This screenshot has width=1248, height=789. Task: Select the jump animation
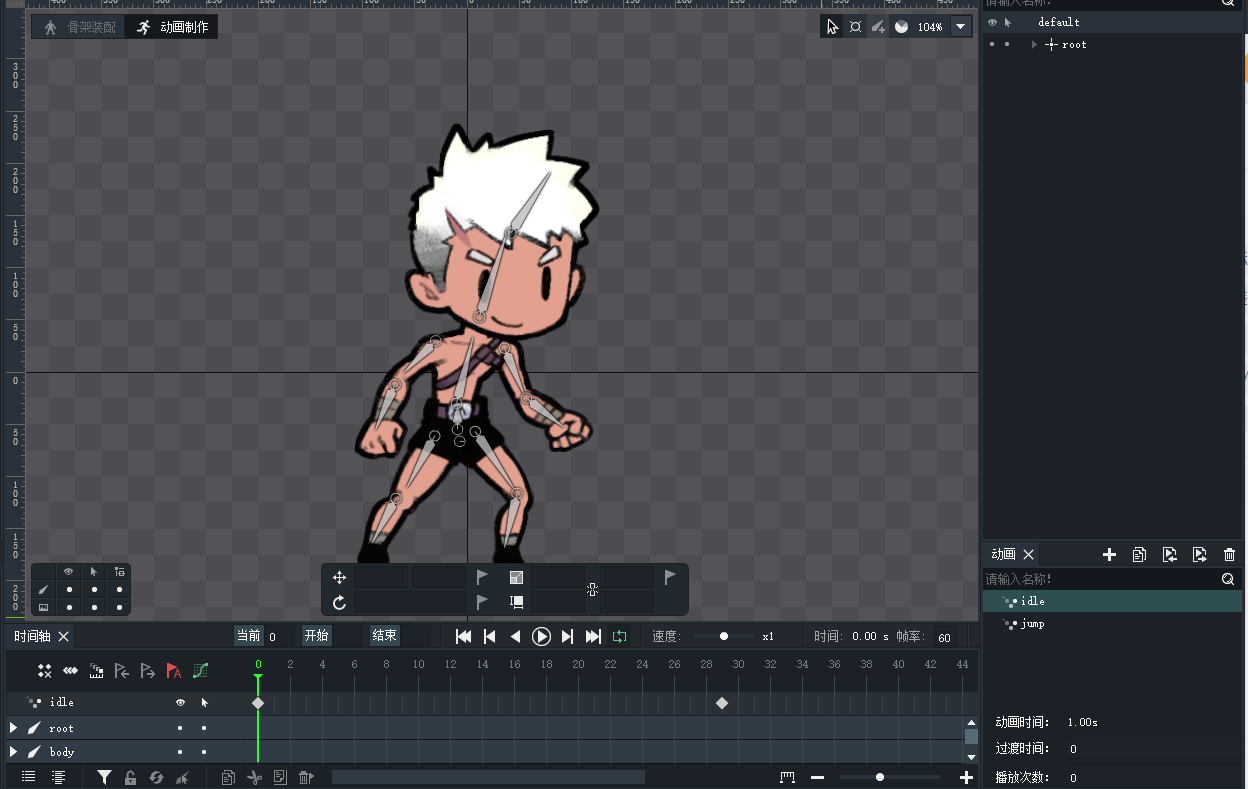[x=1113, y=623]
